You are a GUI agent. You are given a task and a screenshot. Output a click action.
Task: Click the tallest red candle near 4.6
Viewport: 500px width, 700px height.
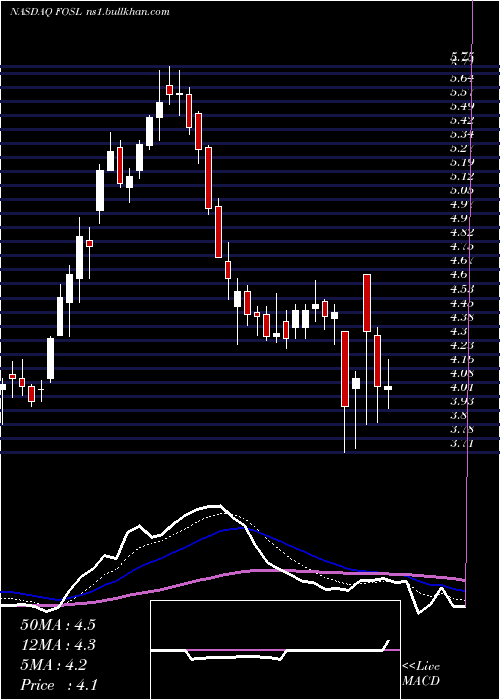coord(367,303)
